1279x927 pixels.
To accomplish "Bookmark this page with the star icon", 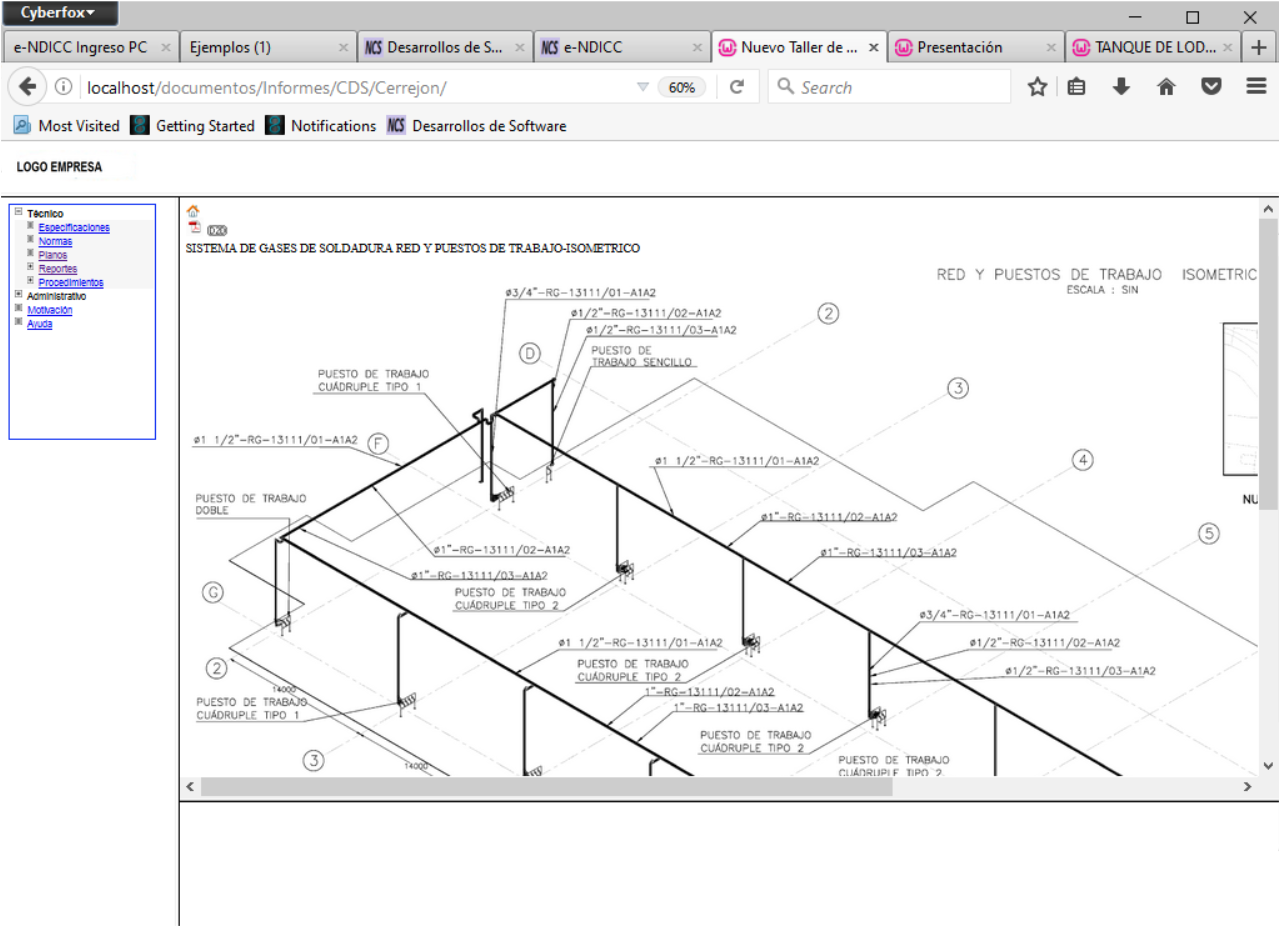I will click(x=1037, y=87).
